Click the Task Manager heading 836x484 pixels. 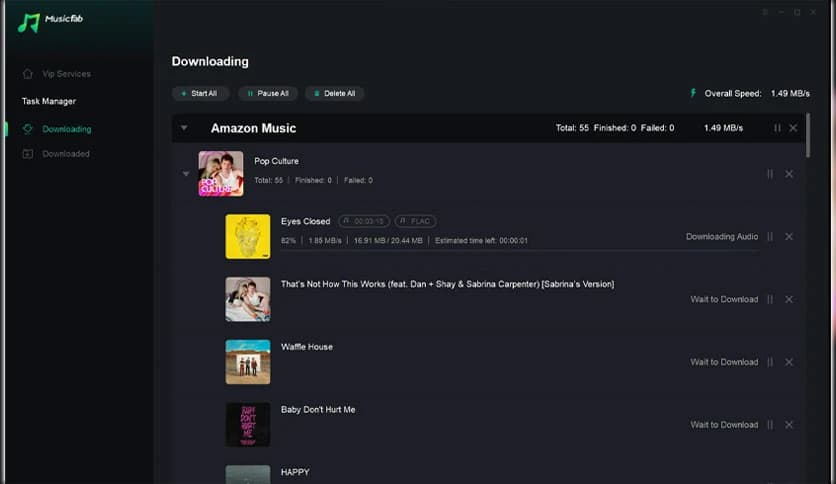49,101
